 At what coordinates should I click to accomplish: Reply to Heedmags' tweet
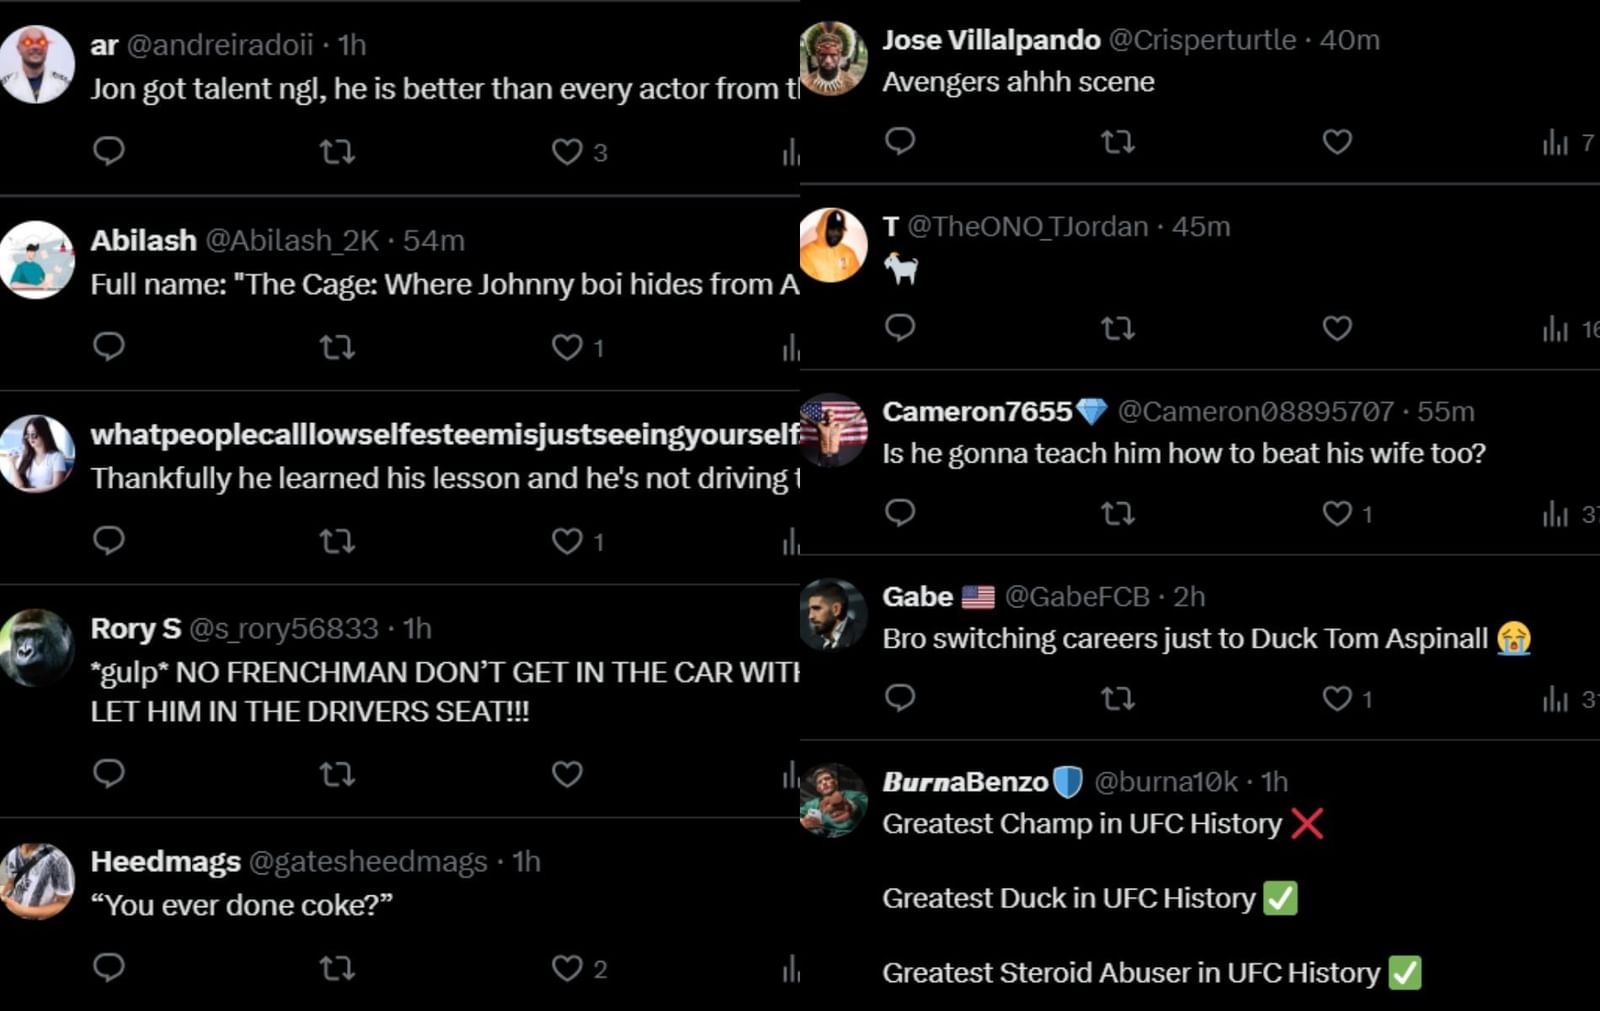[x=108, y=968]
